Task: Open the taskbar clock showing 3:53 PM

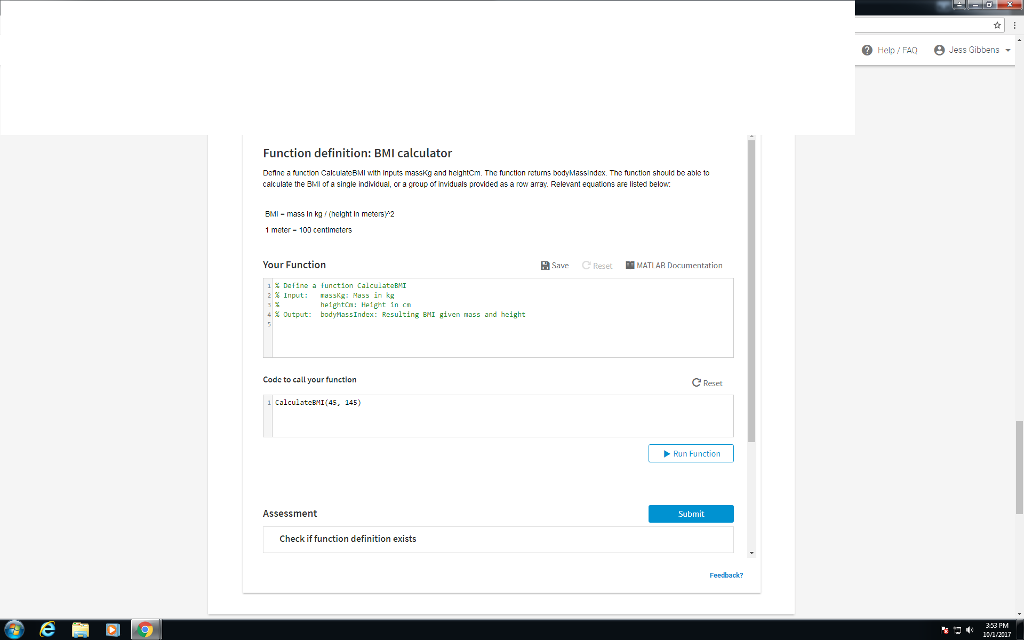Action: pyautogui.click(x=997, y=630)
